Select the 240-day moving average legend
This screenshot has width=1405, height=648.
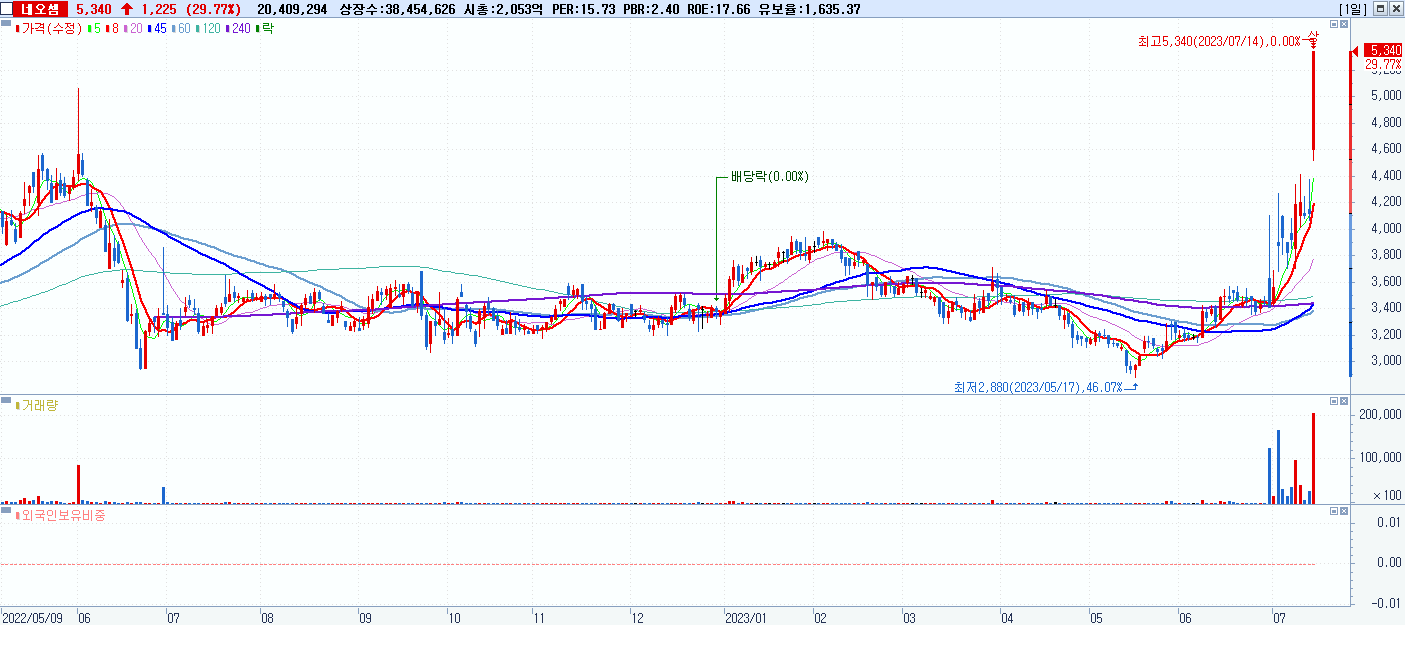pos(239,28)
